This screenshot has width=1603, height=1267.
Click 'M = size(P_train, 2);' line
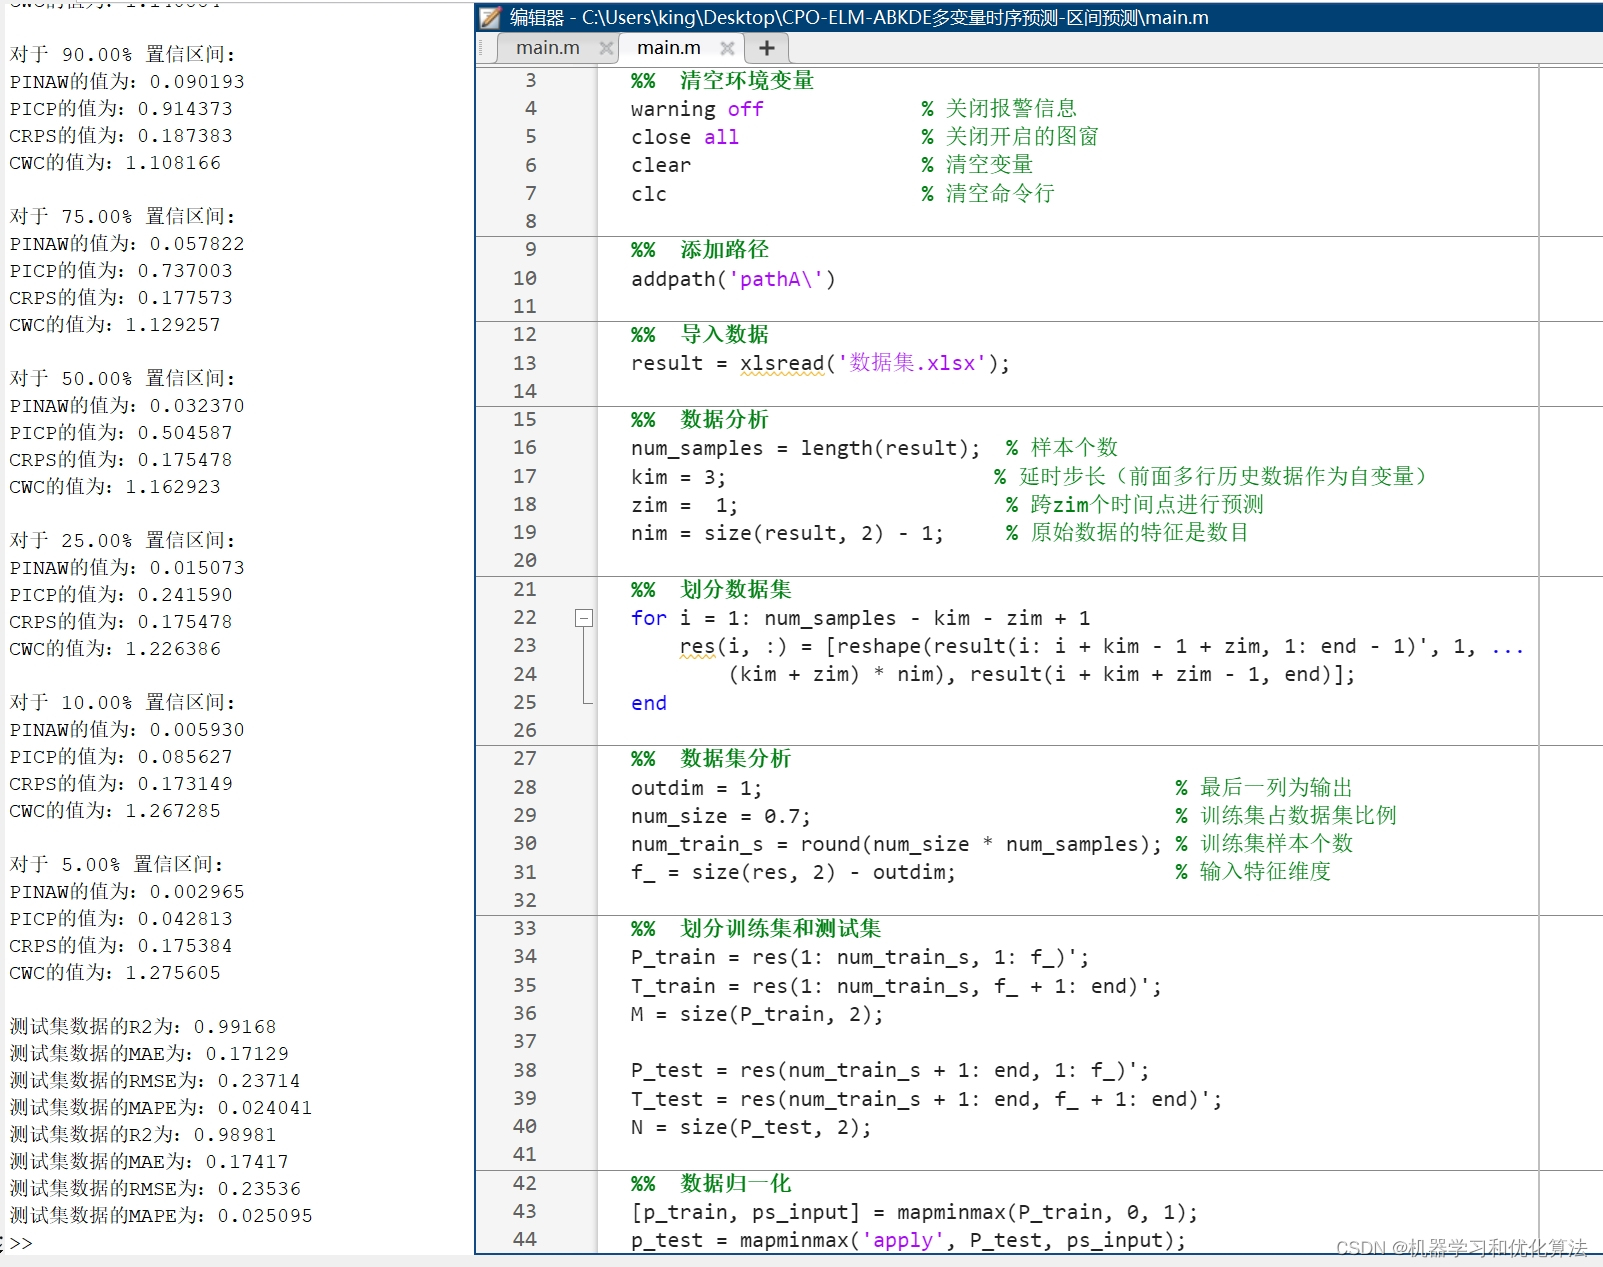click(757, 1014)
